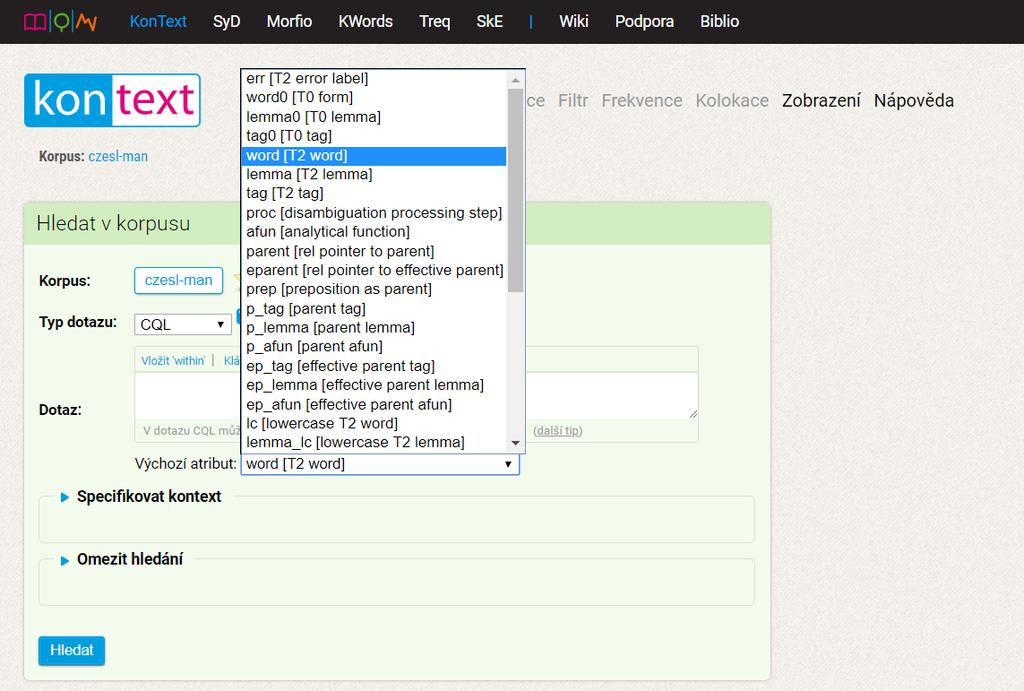Open Treq in top navigation

[435, 22]
